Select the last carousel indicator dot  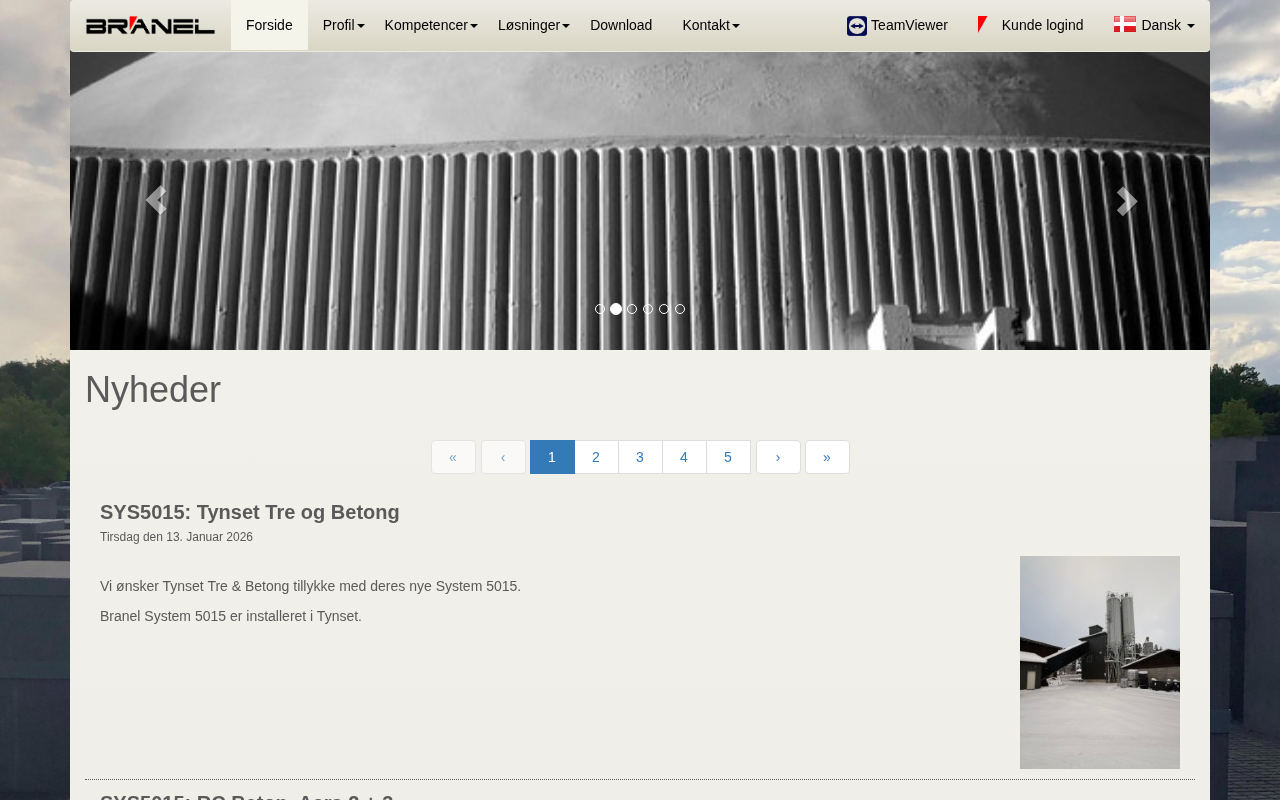[680, 309]
